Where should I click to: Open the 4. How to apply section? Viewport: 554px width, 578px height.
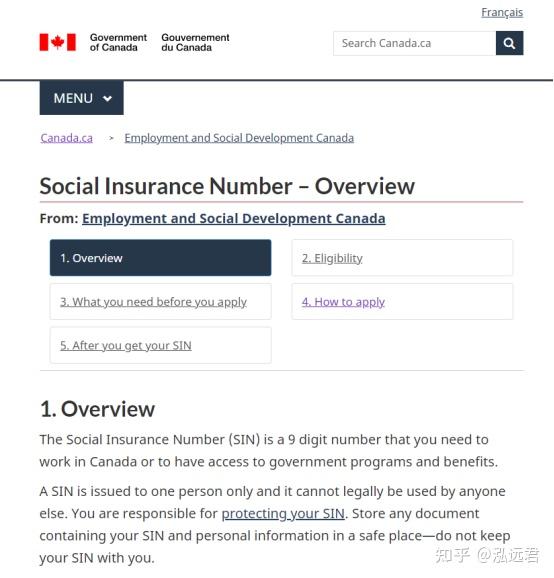tap(402, 302)
